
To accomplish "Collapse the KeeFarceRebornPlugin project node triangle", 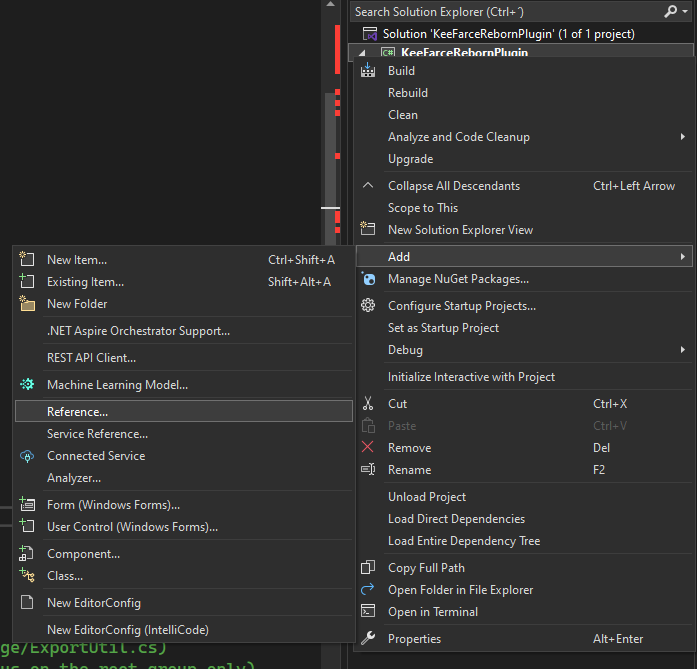I will point(362,53).
